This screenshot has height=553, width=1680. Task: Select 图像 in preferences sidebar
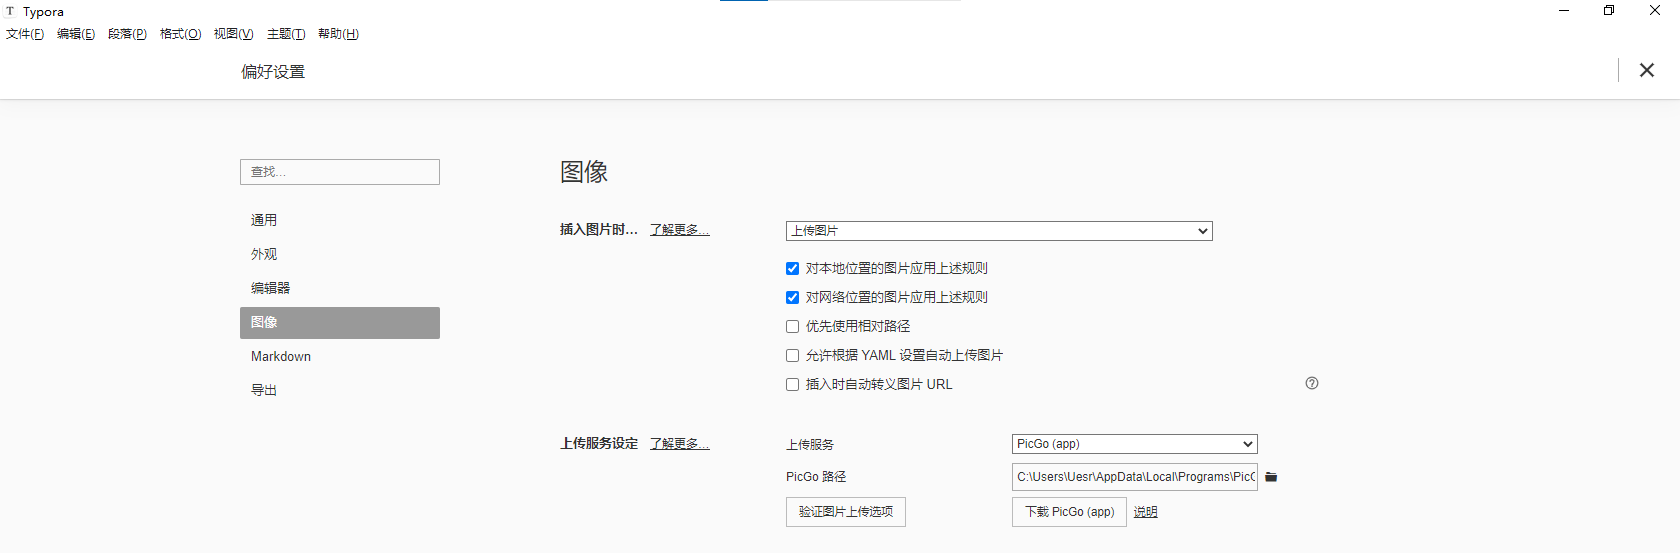point(340,322)
